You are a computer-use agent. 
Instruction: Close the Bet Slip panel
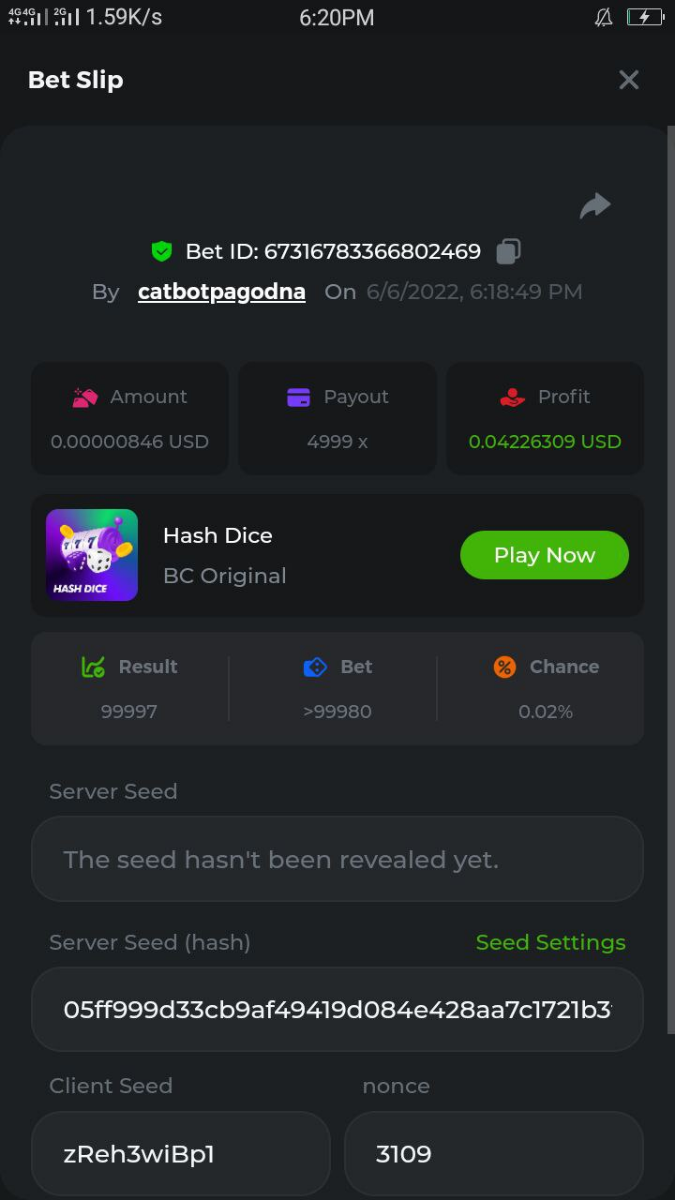click(628, 80)
